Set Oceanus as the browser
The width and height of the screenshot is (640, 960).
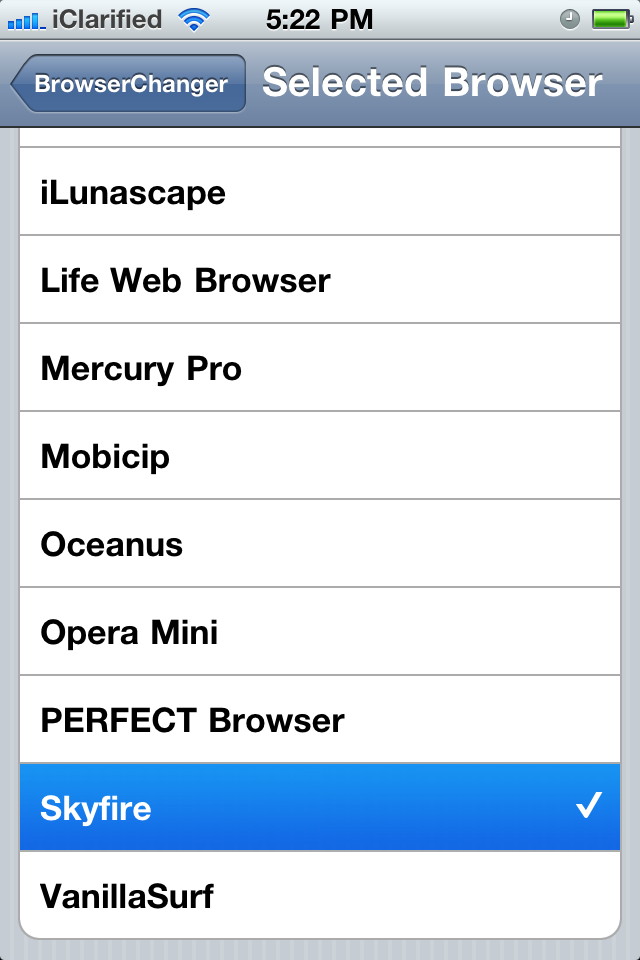pyautogui.click(x=320, y=544)
